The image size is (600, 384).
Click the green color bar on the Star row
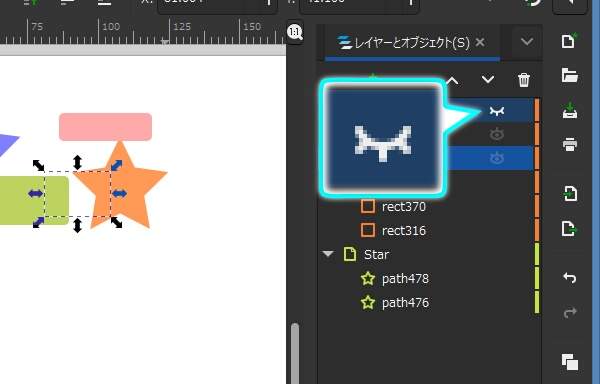pos(537,254)
